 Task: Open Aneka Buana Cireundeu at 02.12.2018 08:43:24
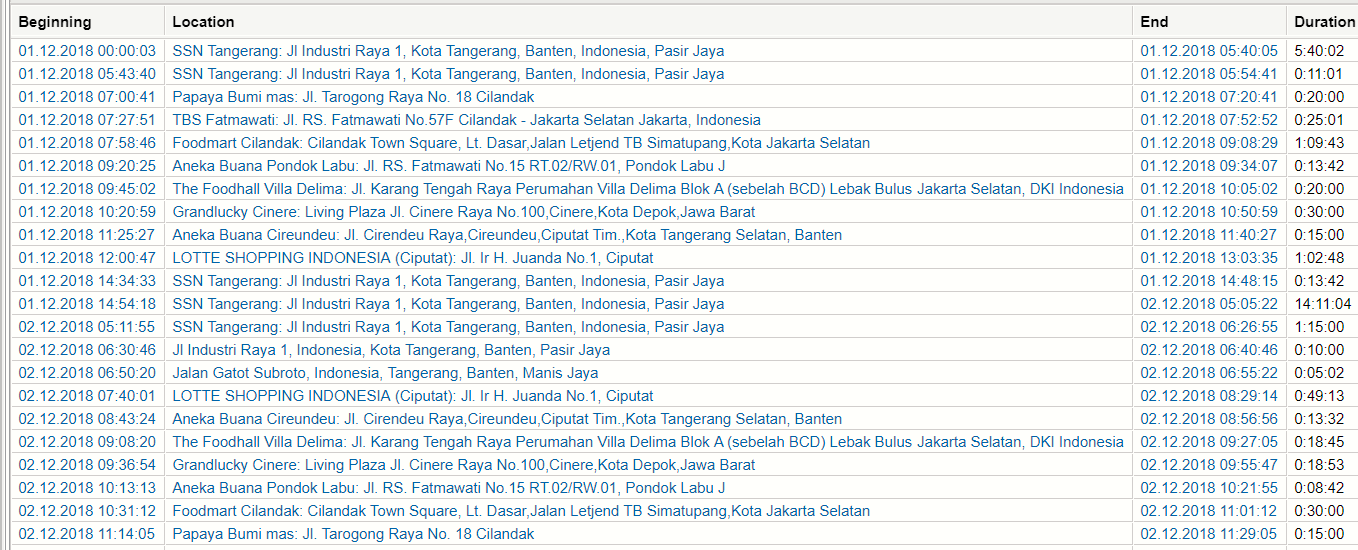point(507,419)
